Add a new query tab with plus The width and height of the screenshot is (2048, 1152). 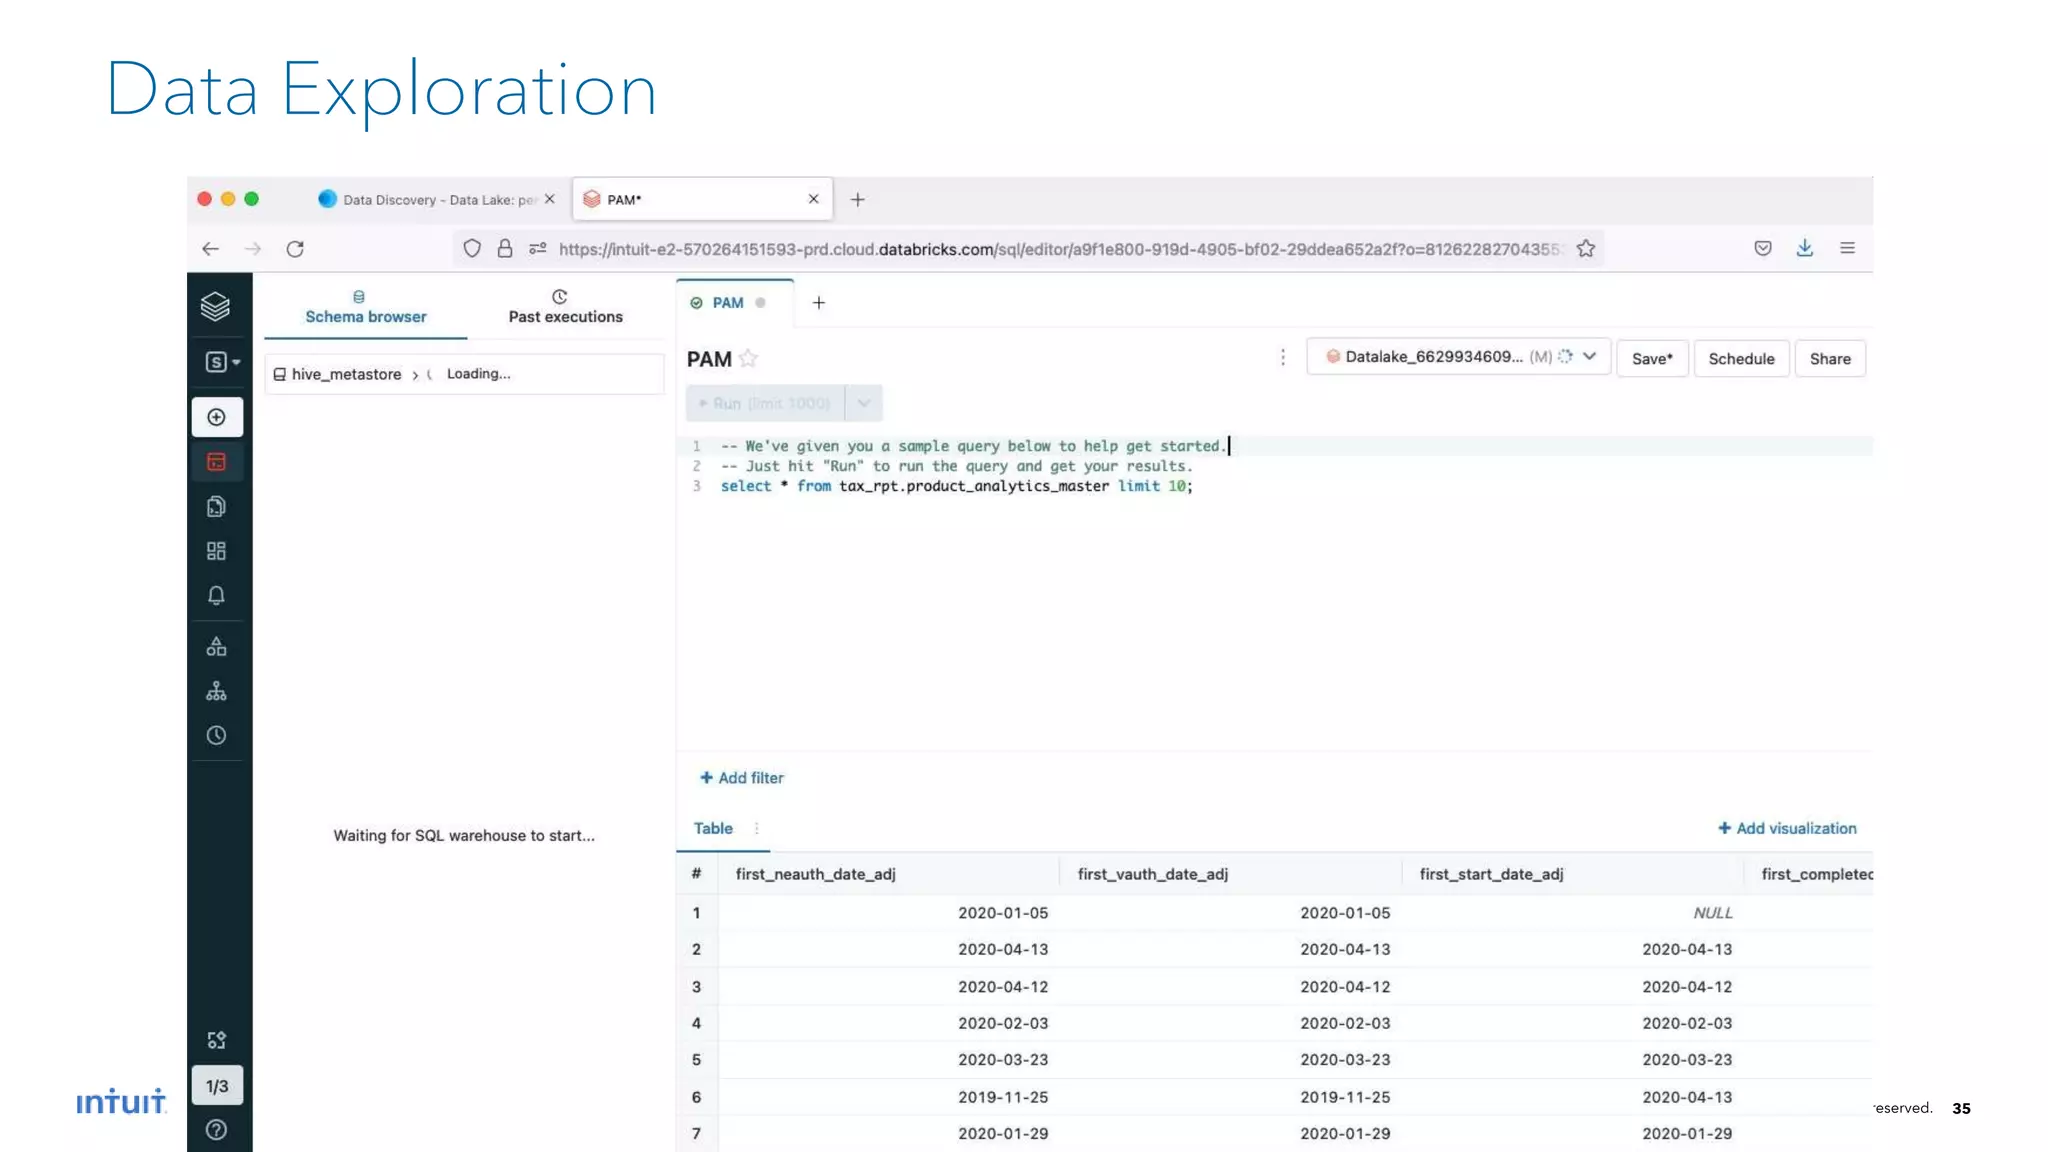pyautogui.click(x=818, y=303)
